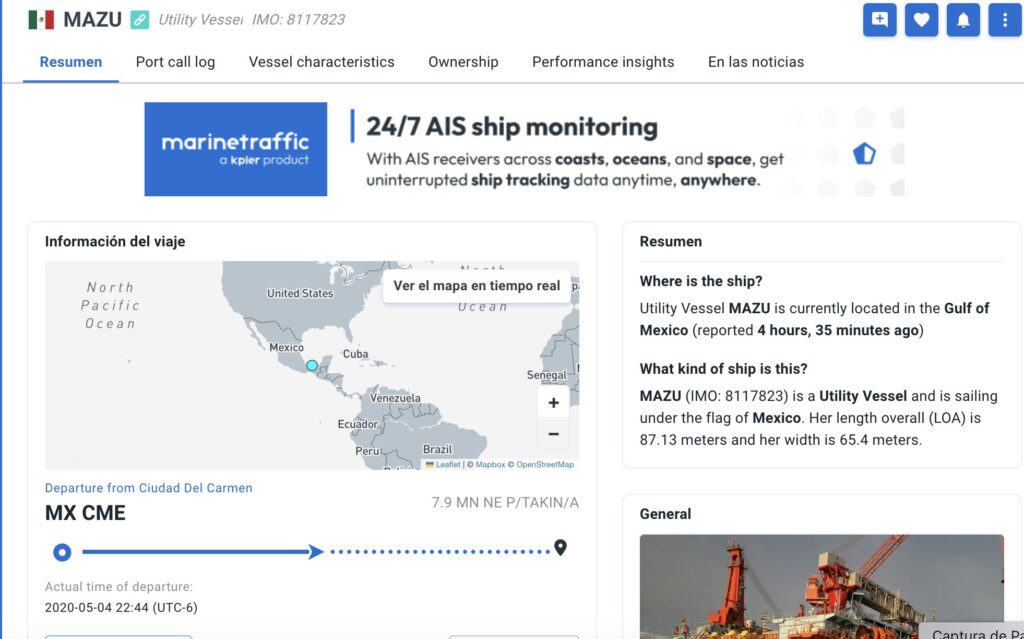
Task: Switch to Port call log tab
Action: (x=175, y=62)
